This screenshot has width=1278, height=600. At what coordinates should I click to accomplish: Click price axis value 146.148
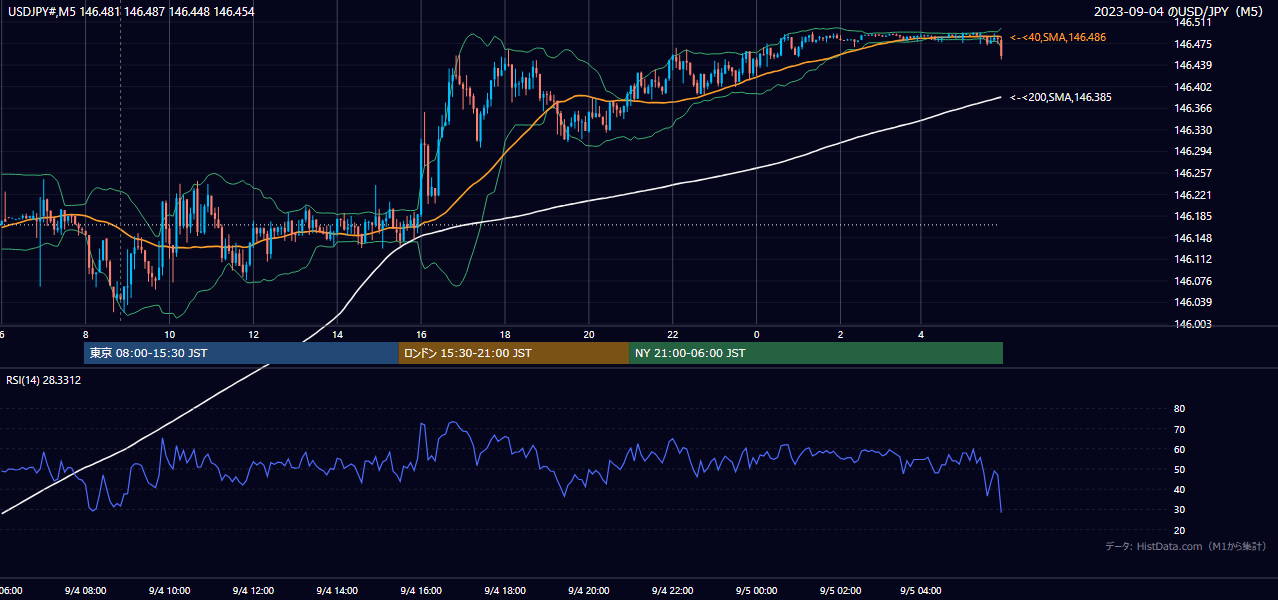[x=1192, y=238]
